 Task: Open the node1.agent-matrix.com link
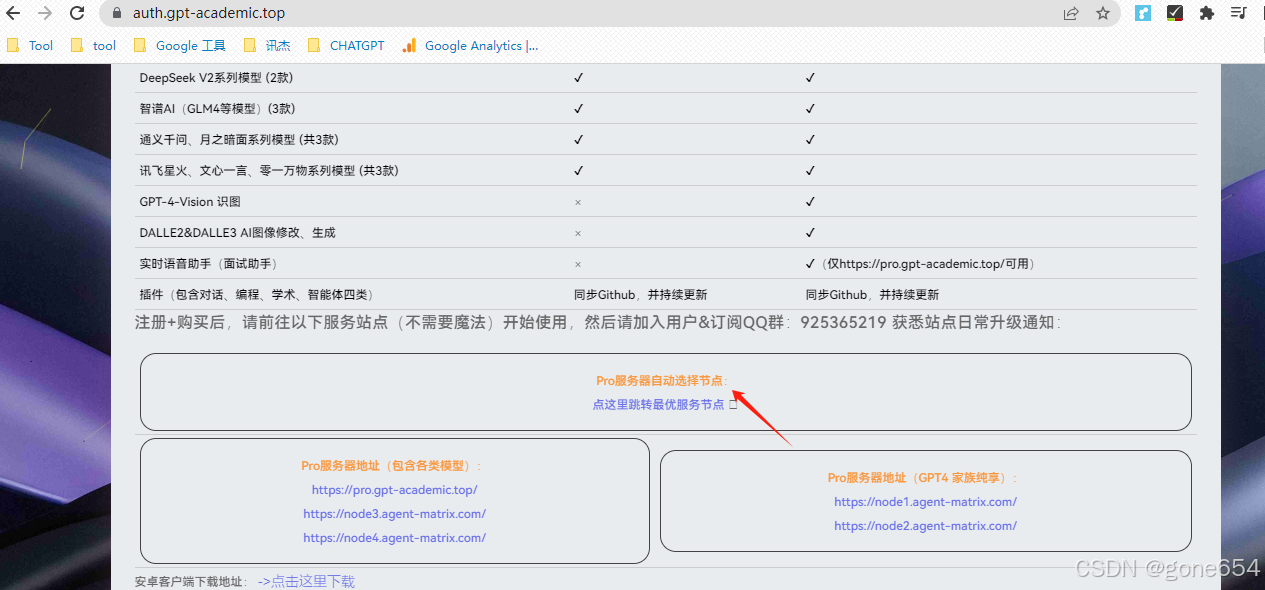click(925, 502)
